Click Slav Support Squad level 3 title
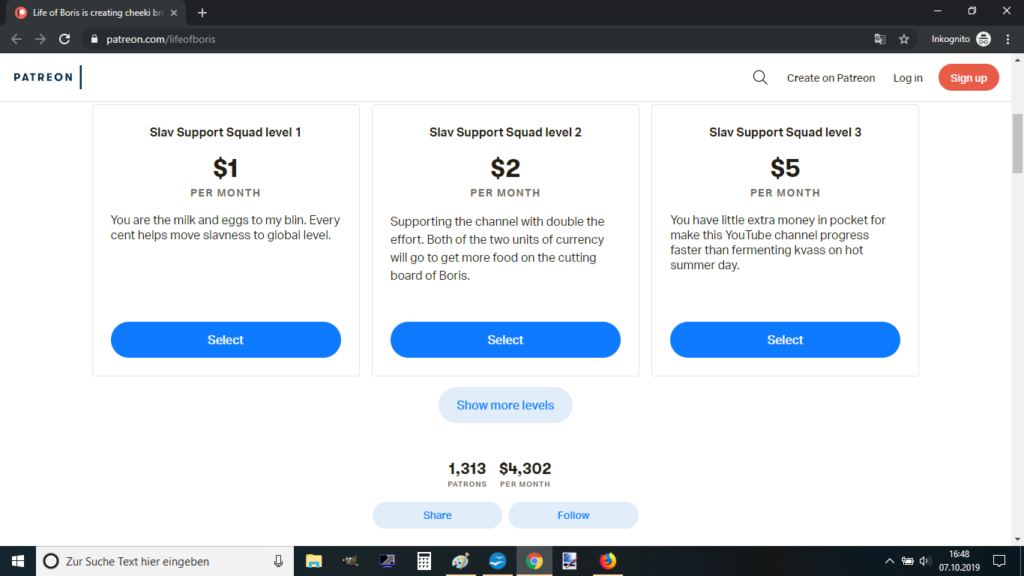This screenshot has height=576, width=1024. (x=785, y=132)
